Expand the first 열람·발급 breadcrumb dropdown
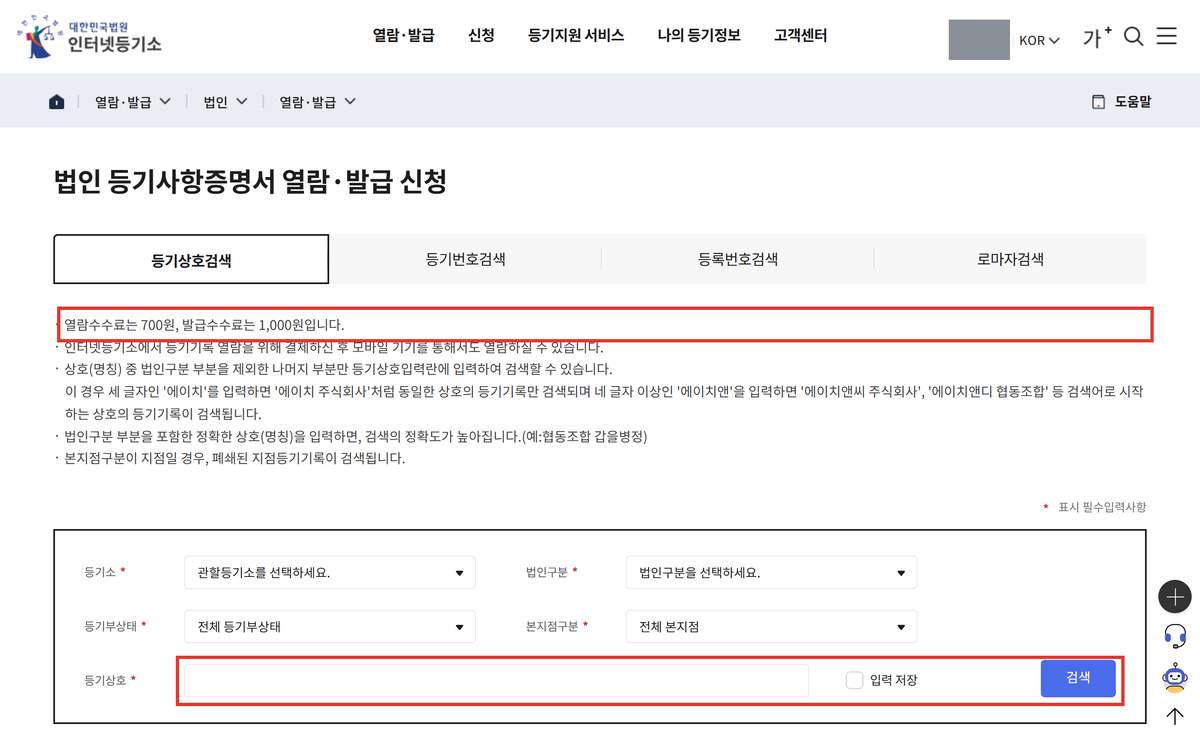 coord(133,102)
